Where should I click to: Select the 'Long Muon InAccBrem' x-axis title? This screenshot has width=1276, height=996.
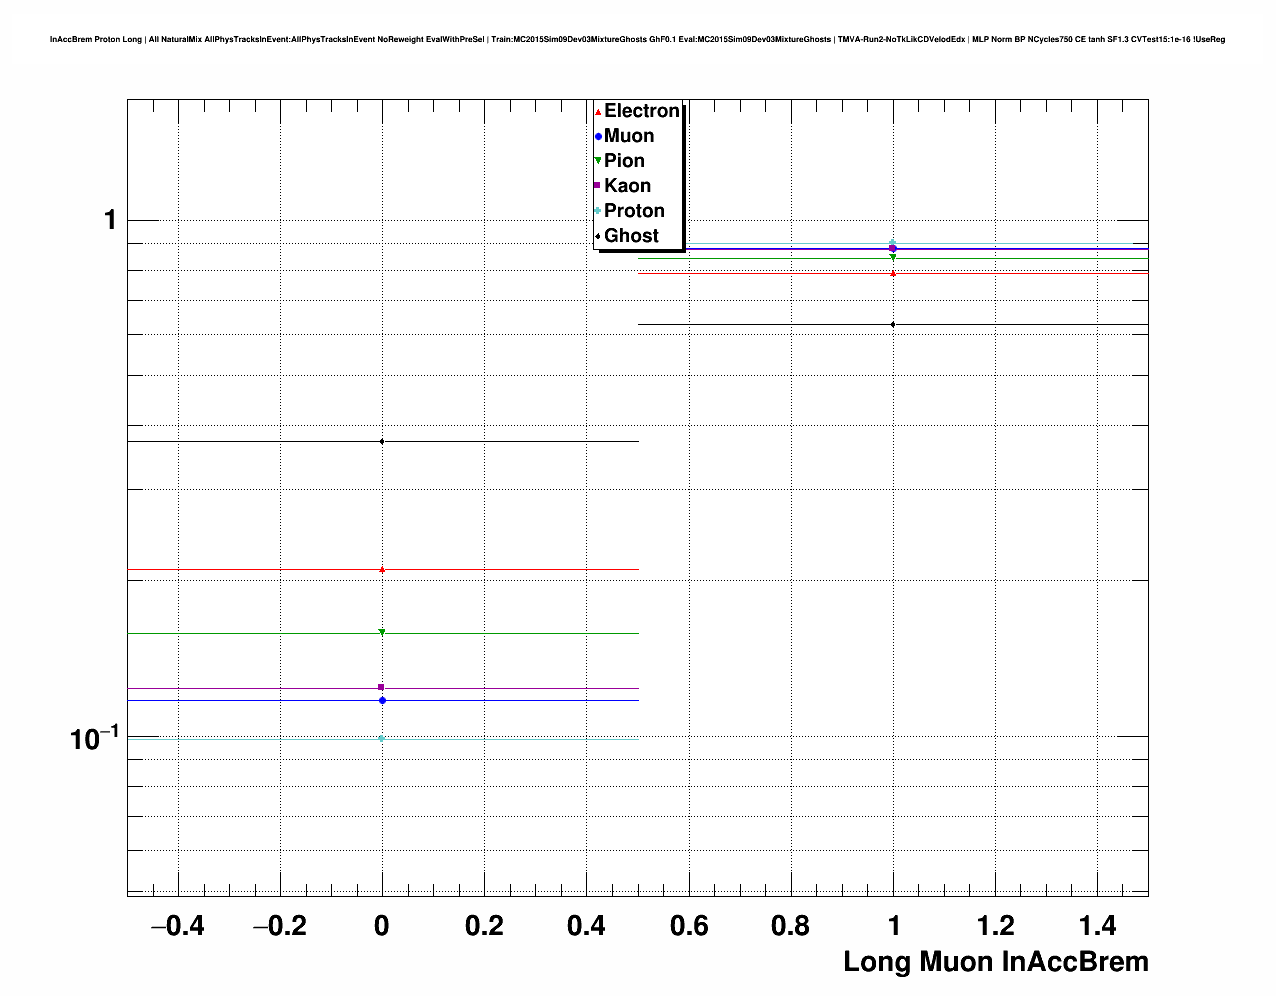pyautogui.click(x=995, y=962)
